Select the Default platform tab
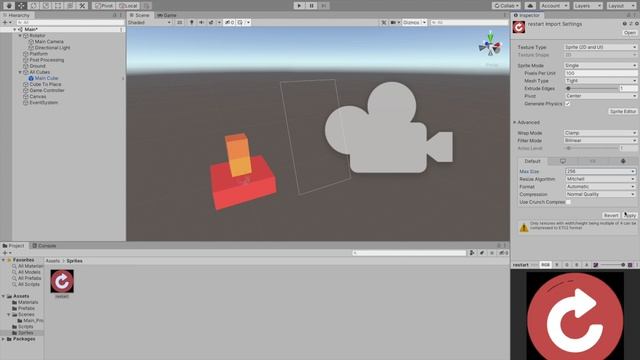 point(532,161)
